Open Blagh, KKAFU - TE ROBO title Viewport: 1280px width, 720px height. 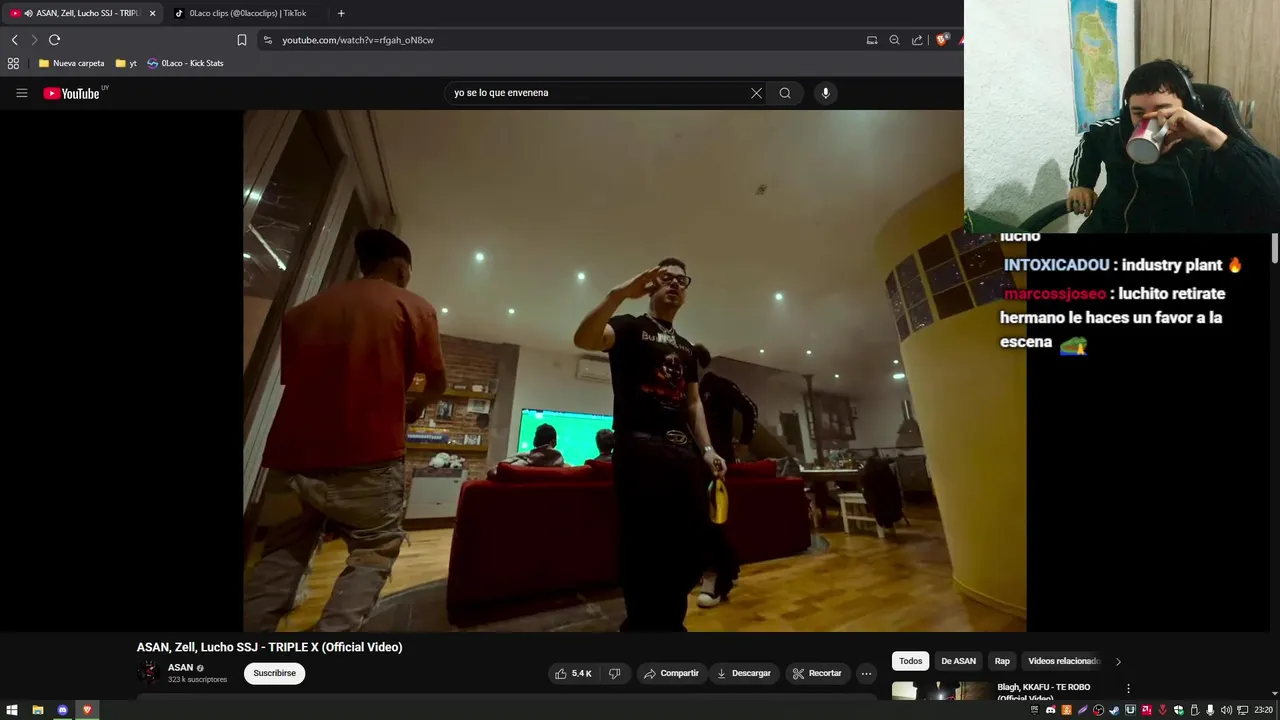pyautogui.click(x=1045, y=692)
